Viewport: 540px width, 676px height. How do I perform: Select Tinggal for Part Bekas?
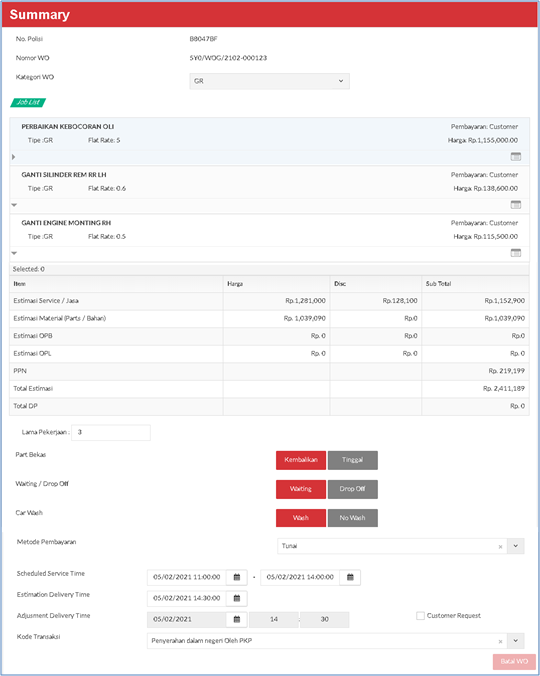click(x=353, y=460)
